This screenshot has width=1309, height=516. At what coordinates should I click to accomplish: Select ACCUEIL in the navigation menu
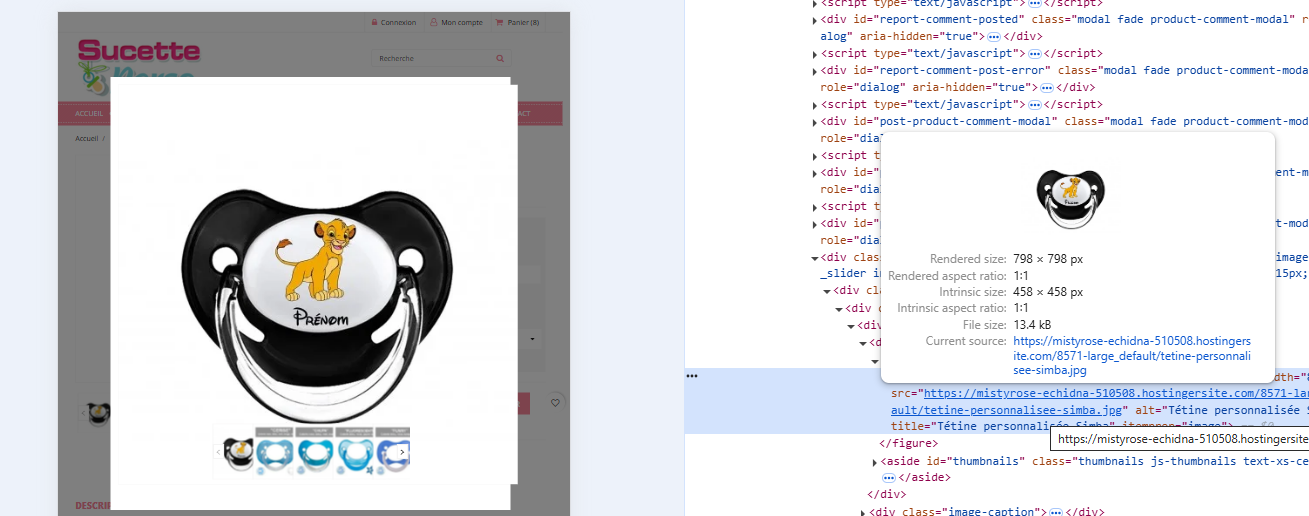89,114
